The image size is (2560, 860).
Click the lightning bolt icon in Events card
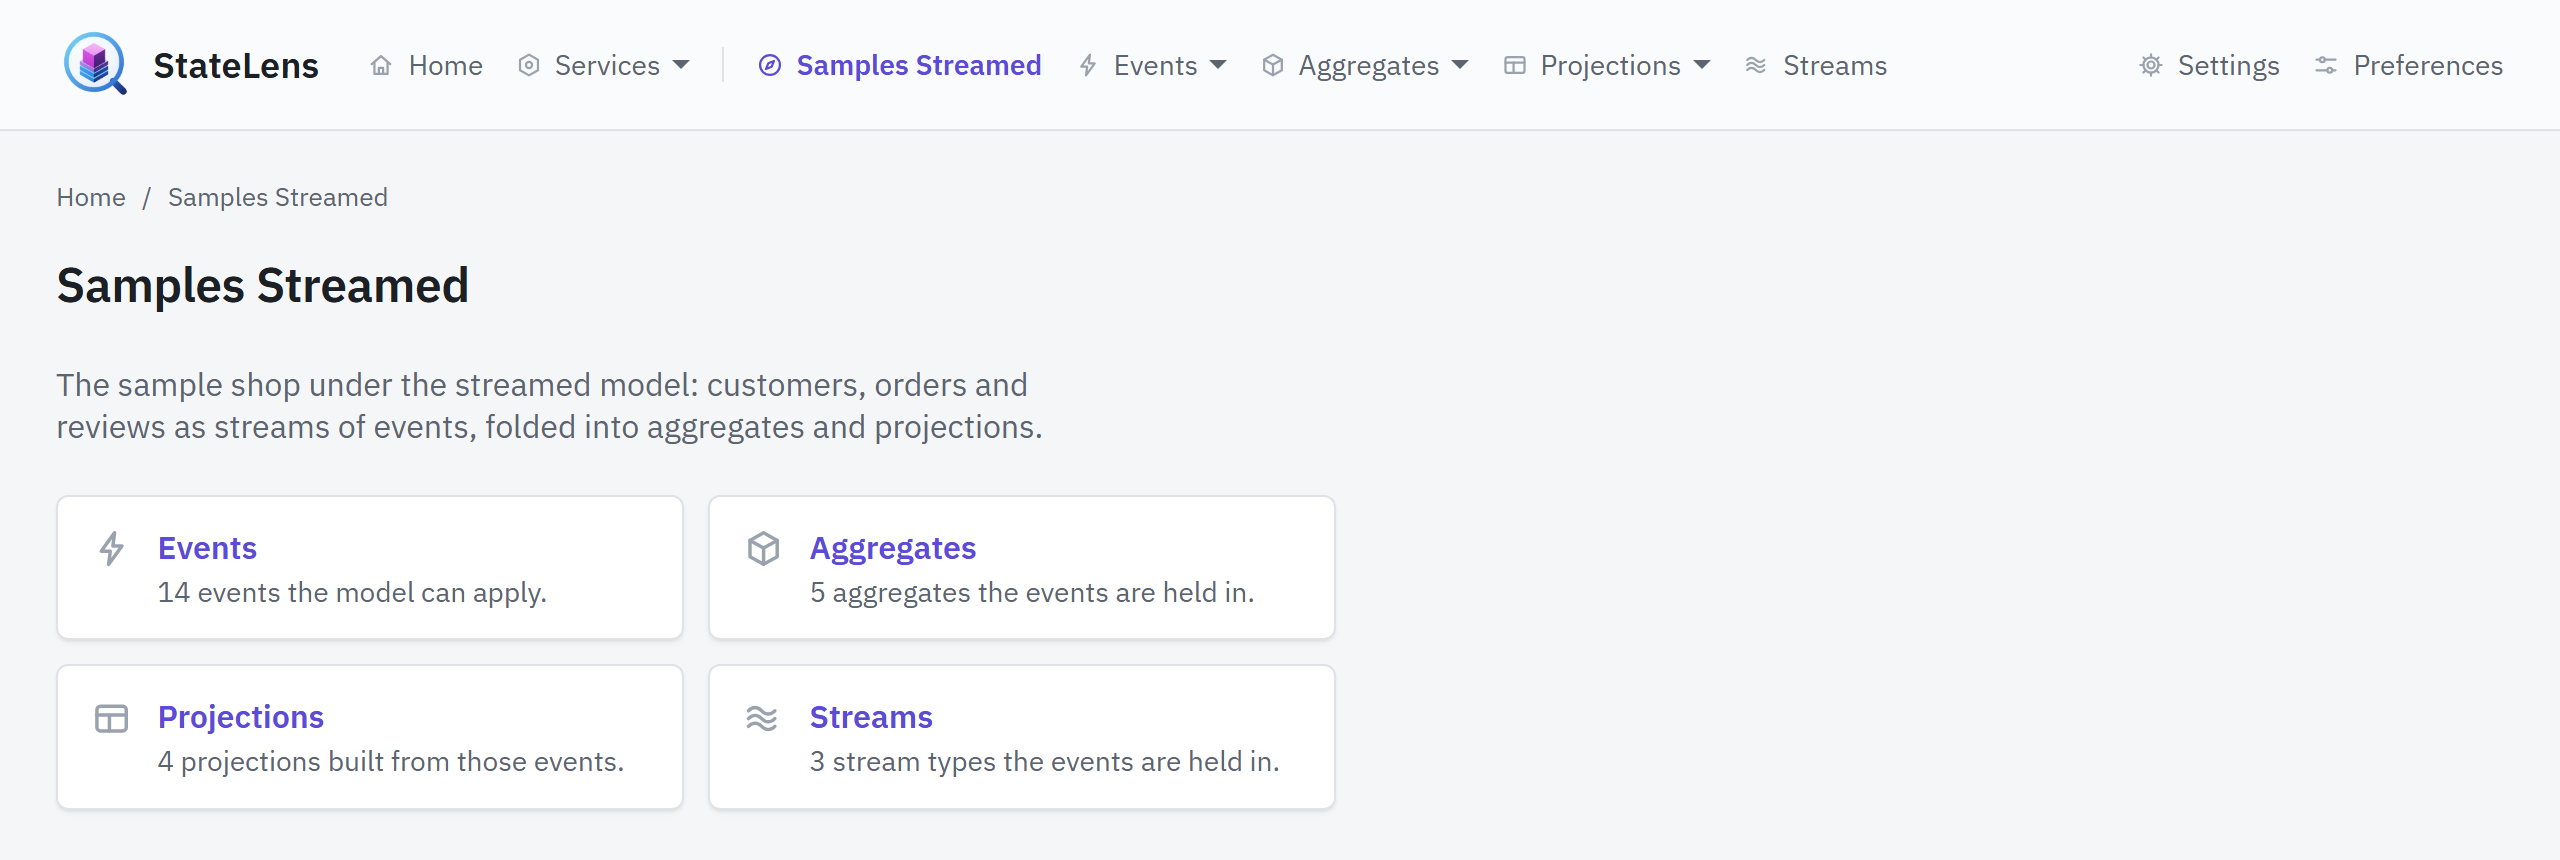pyautogui.click(x=112, y=548)
